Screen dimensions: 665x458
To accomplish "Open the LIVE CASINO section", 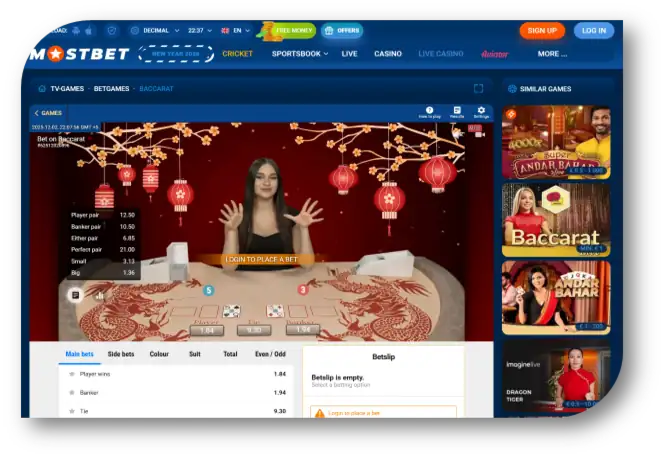I will click(x=441, y=54).
